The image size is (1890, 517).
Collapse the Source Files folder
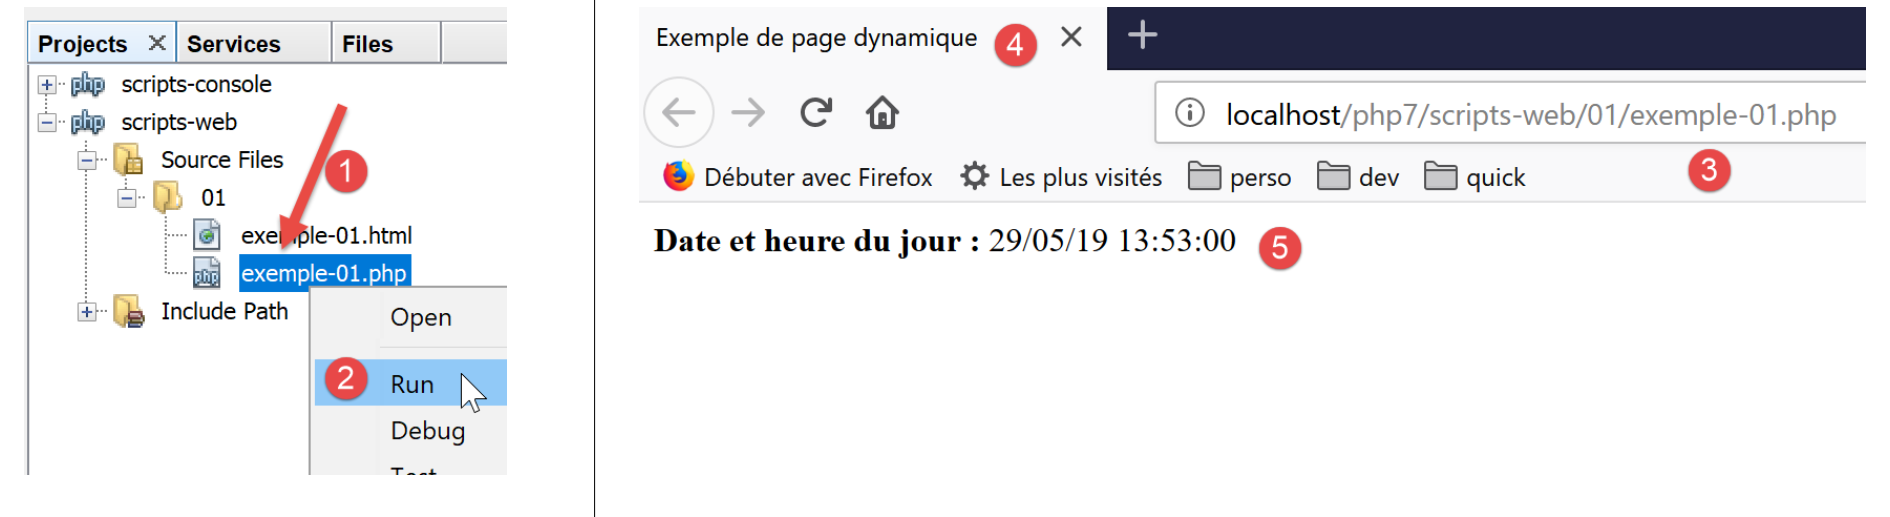tap(87, 160)
